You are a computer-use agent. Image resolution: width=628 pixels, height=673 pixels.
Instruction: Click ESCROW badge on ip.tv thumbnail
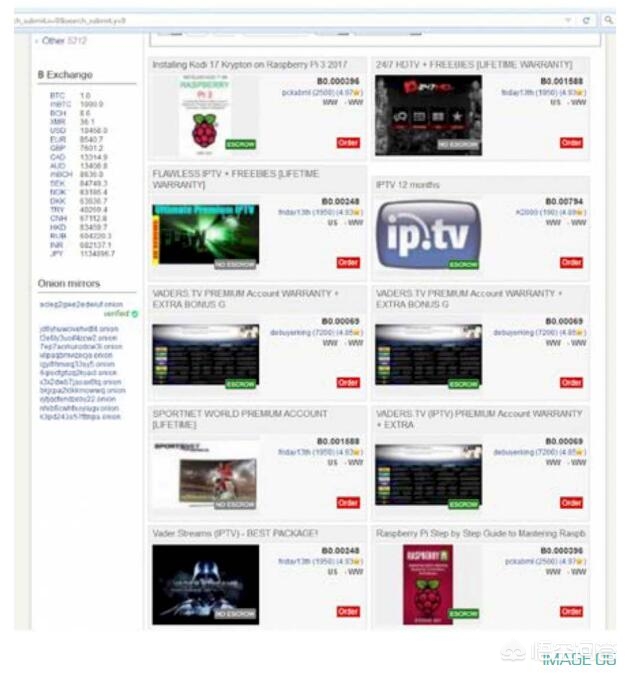pos(463,264)
